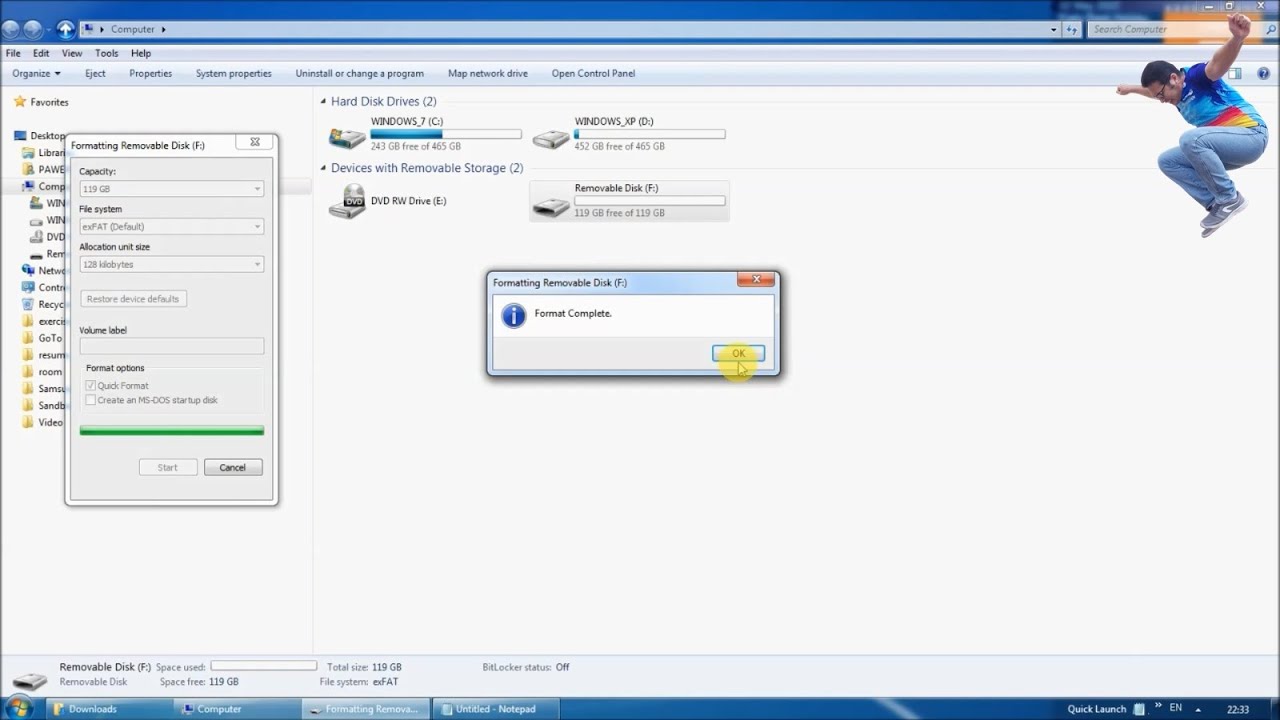Click the WINDOWS_7 (C:) usage bar
Screen dimensions: 1280x720
446,134
